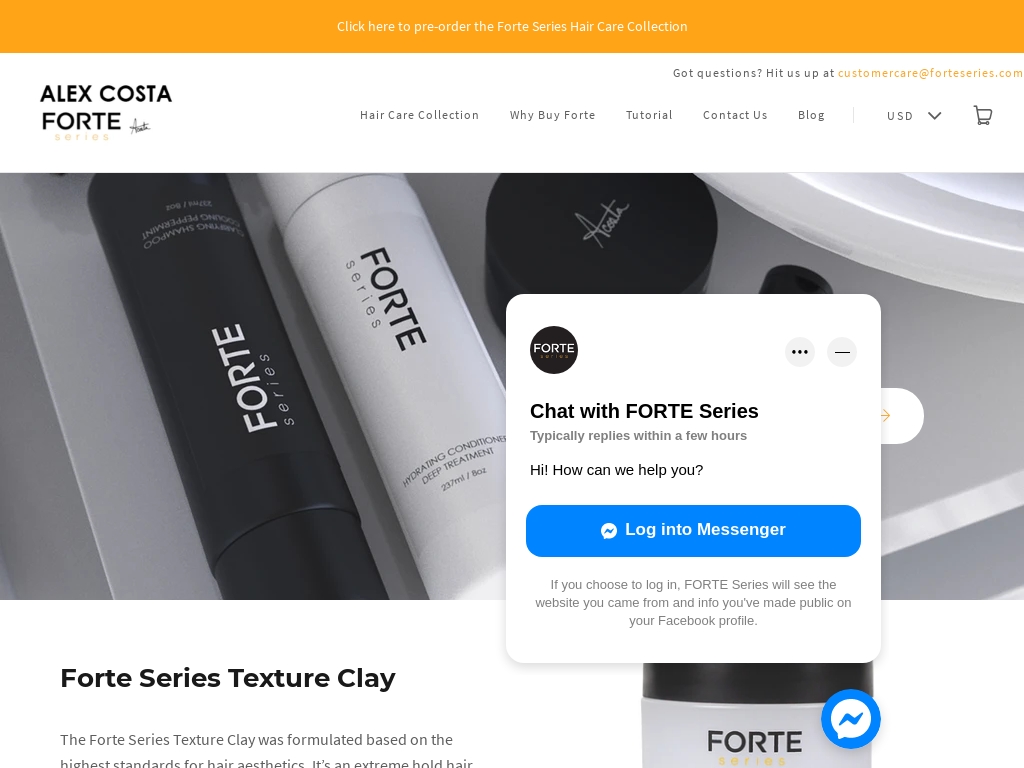Expand the USD currency dropdown

click(914, 116)
